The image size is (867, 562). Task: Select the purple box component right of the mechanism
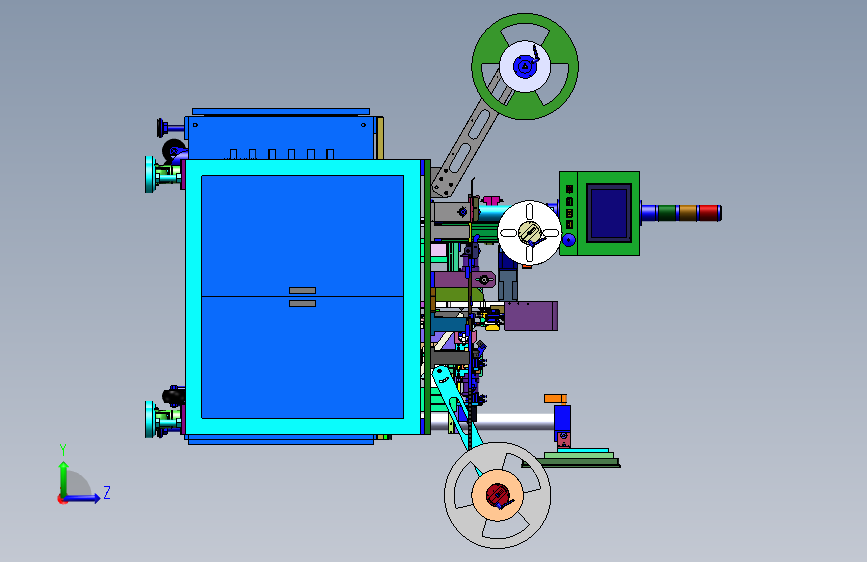(x=531, y=316)
